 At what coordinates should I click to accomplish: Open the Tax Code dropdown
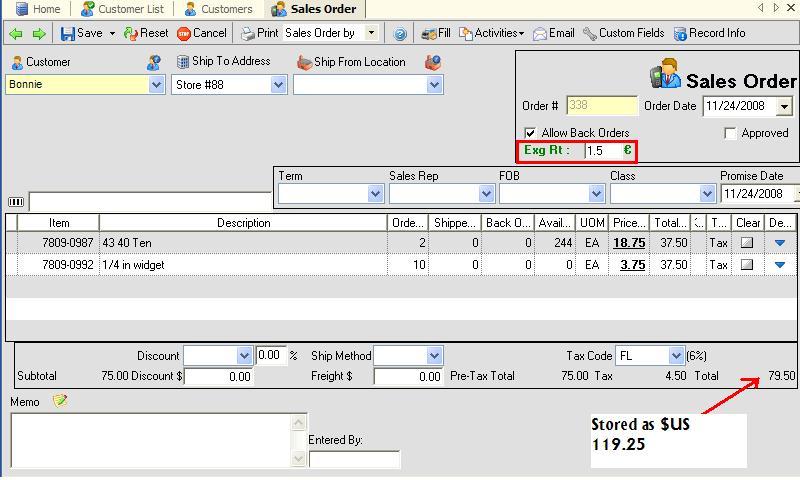point(676,356)
